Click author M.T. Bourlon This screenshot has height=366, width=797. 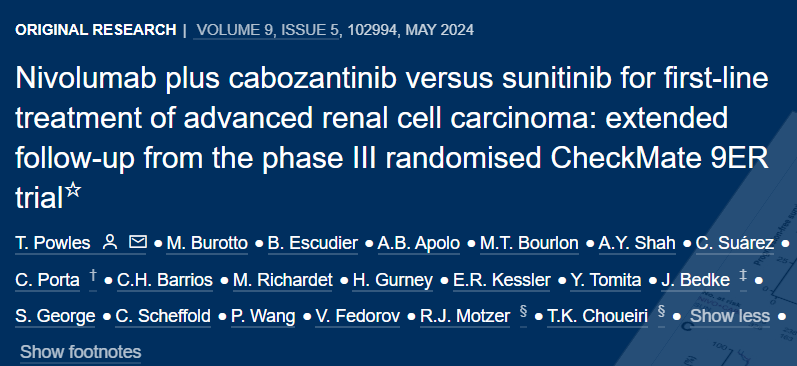pos(529,243)
